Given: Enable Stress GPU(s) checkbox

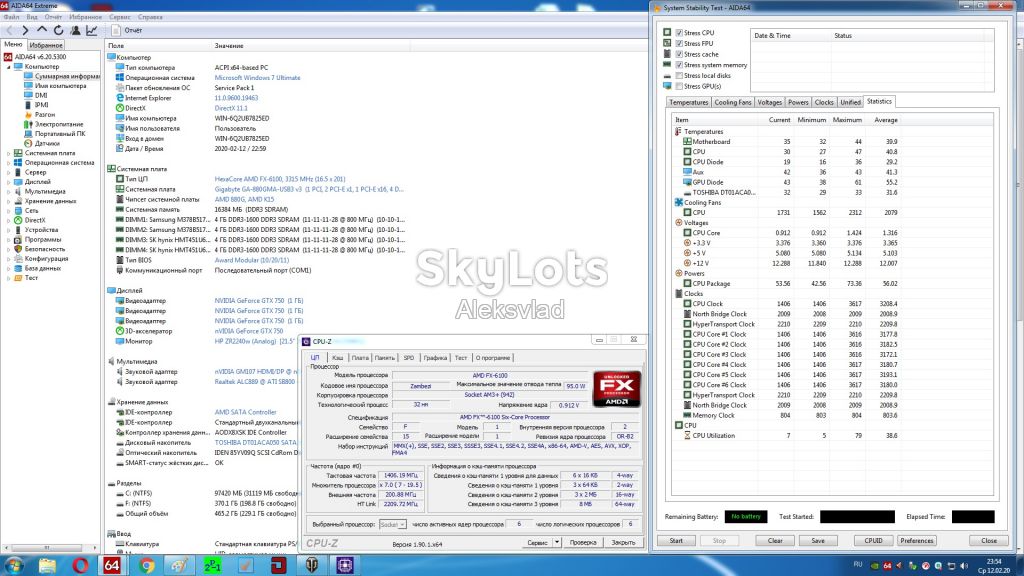Looking at the screenshot, I should point(679,86).
